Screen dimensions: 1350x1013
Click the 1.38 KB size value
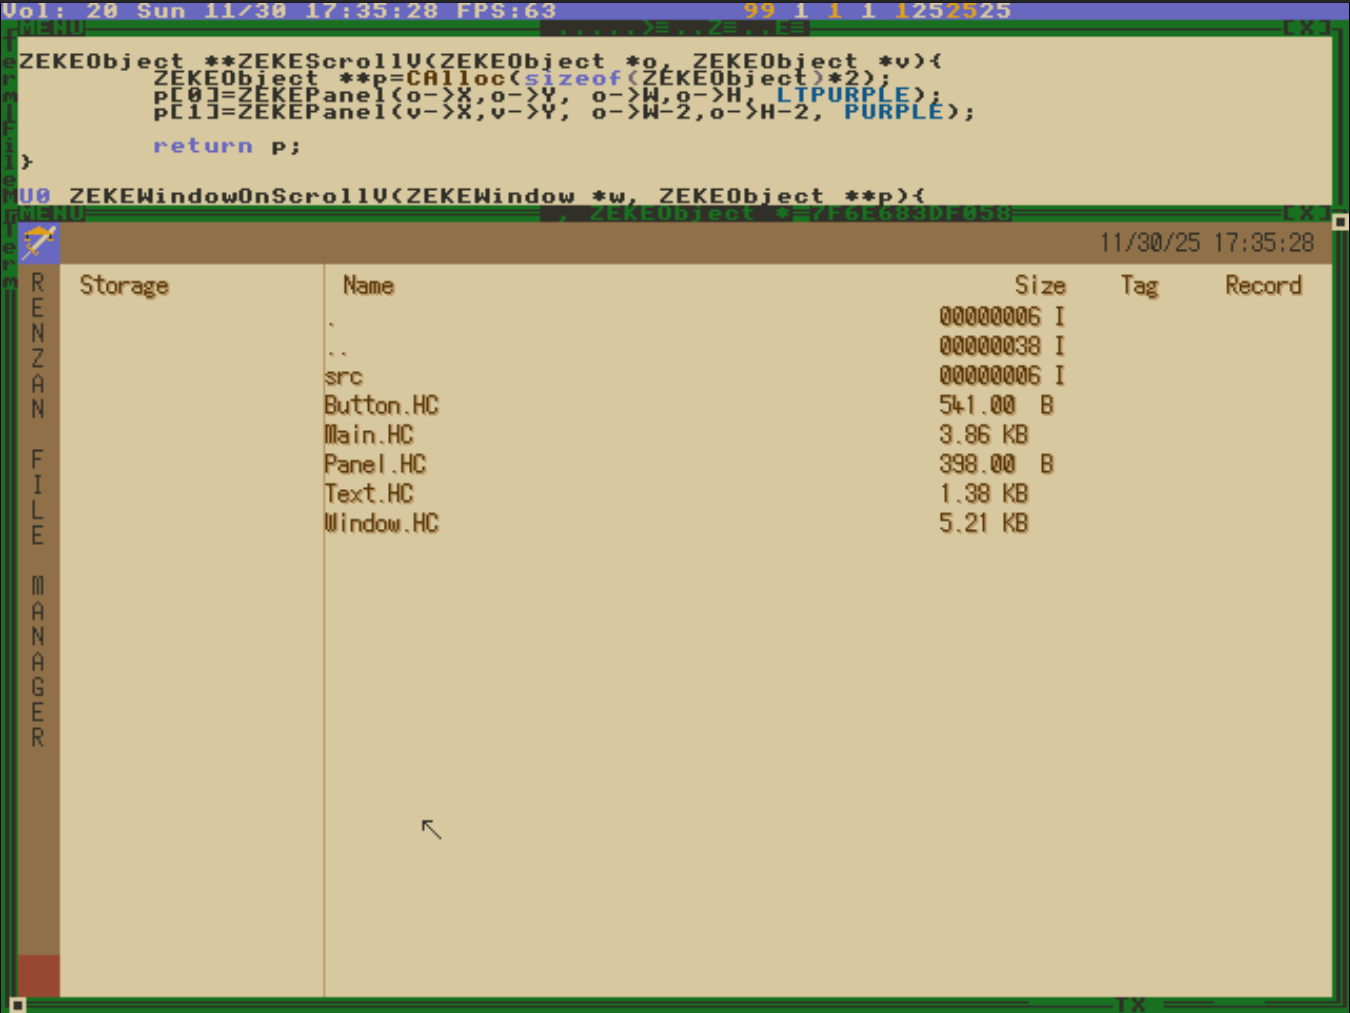(983, 494)
